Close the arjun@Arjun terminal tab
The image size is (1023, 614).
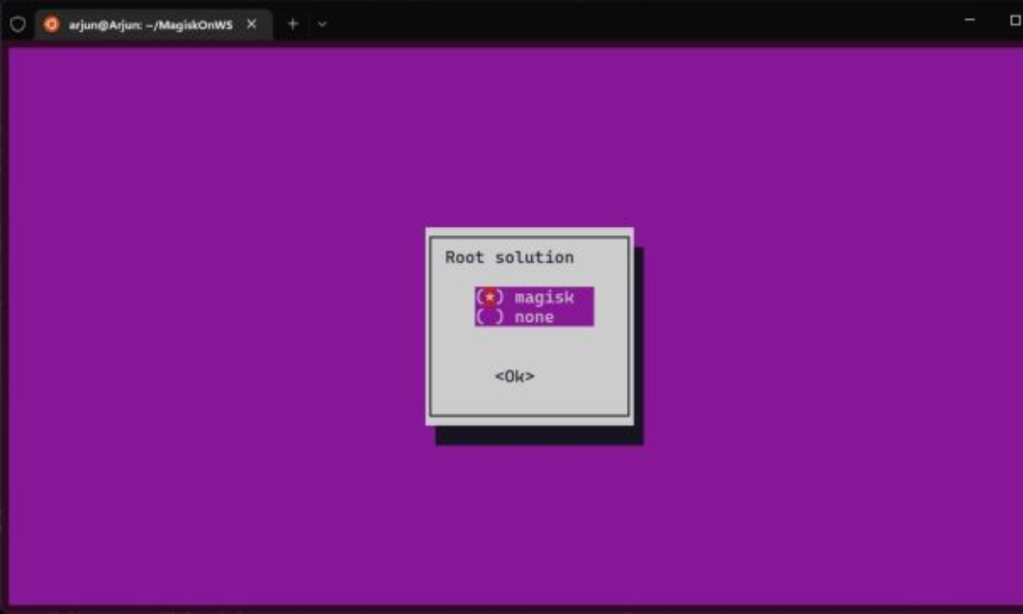252,24
